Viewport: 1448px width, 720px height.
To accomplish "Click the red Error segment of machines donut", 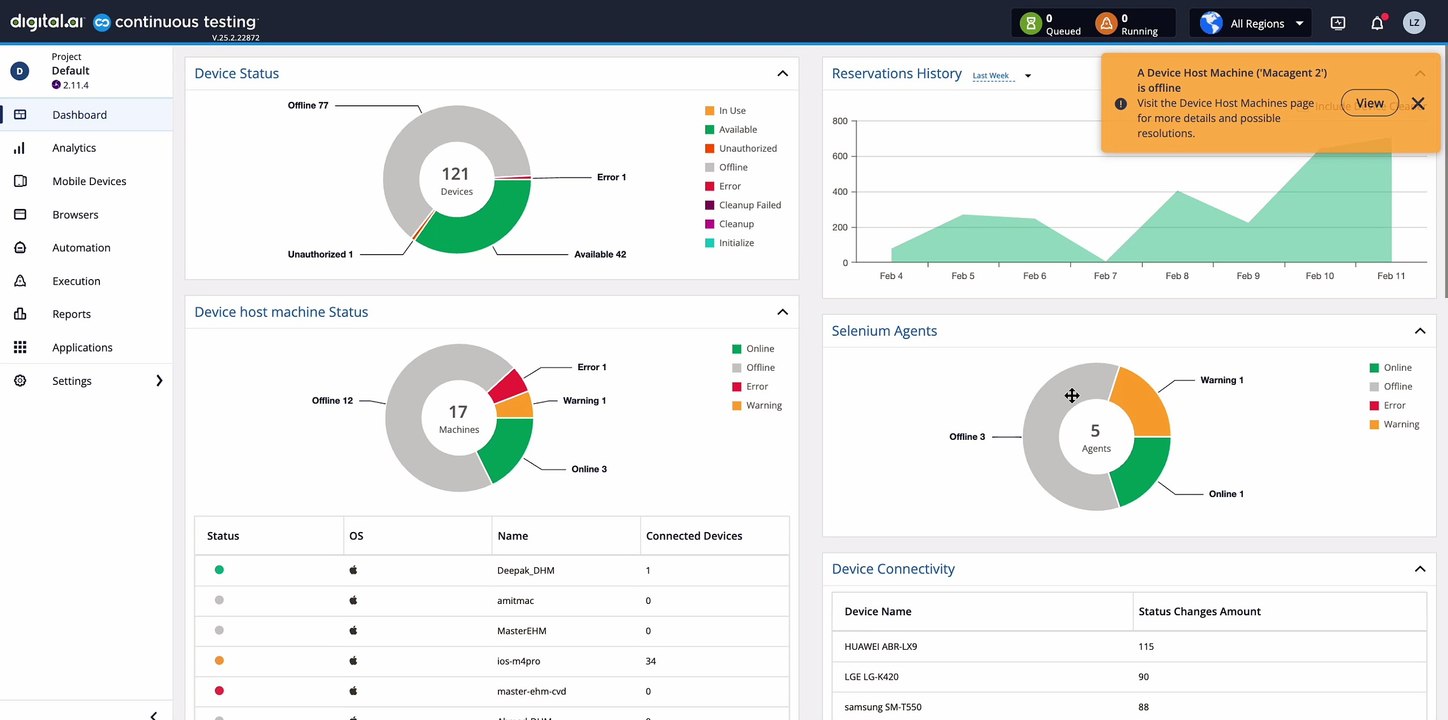I will 508,385.
